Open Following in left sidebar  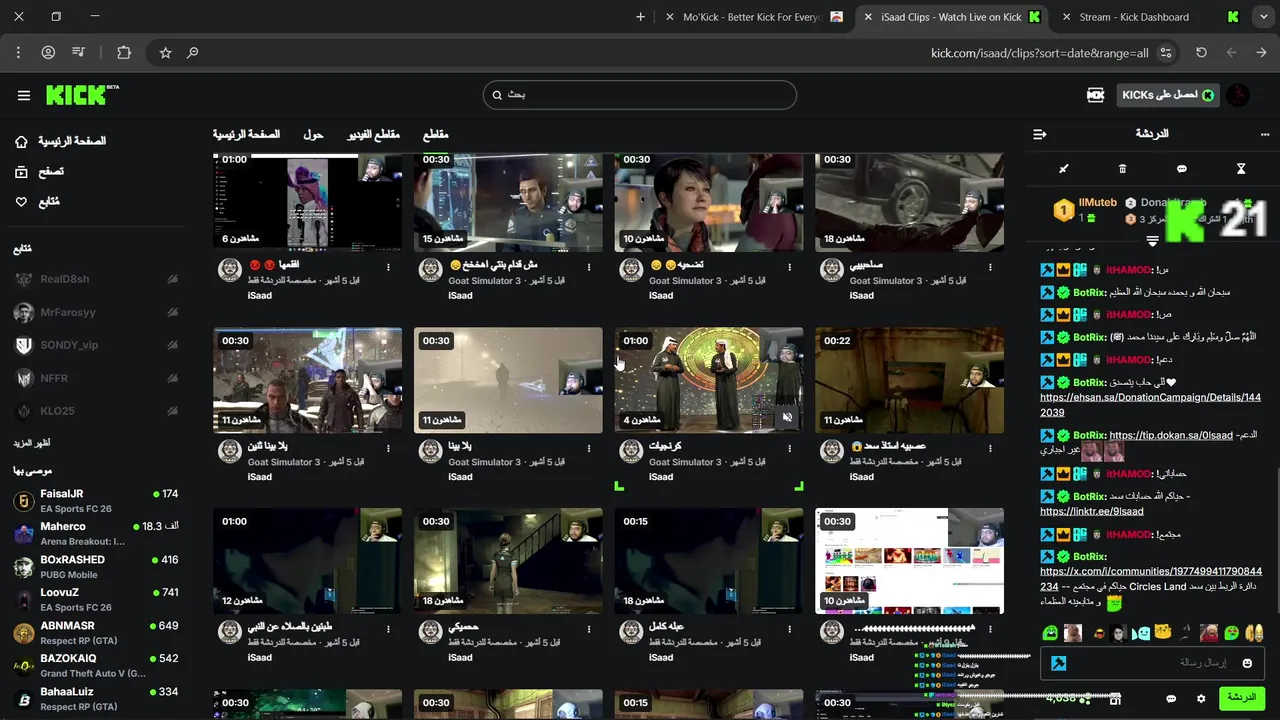pyautogui.click(x=36, y=202)
